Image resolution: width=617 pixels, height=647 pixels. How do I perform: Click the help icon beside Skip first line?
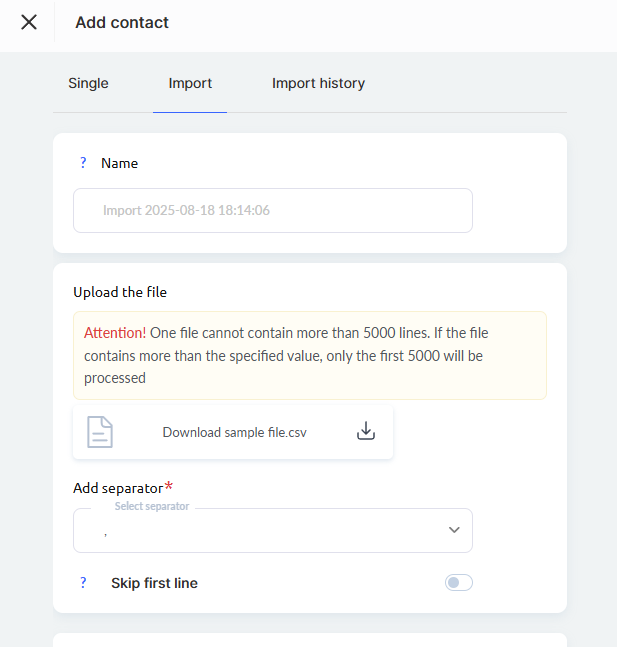[x=83, y=583]
